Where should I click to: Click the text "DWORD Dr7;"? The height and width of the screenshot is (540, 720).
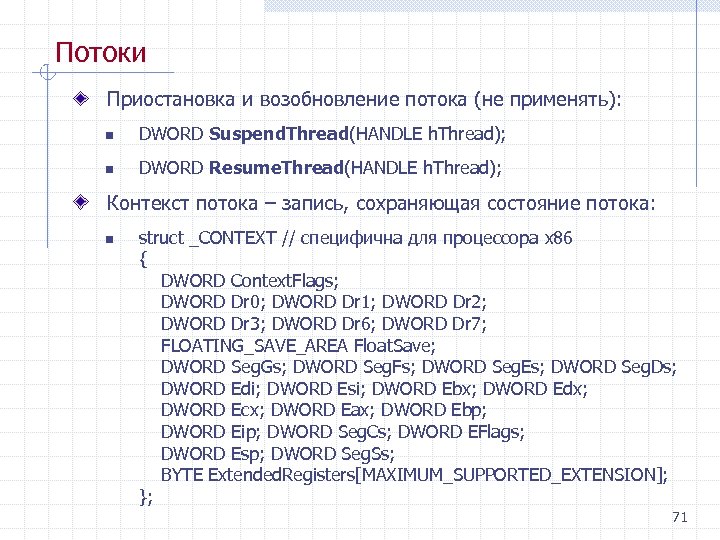pyautogui.click(x=434, y=324)
